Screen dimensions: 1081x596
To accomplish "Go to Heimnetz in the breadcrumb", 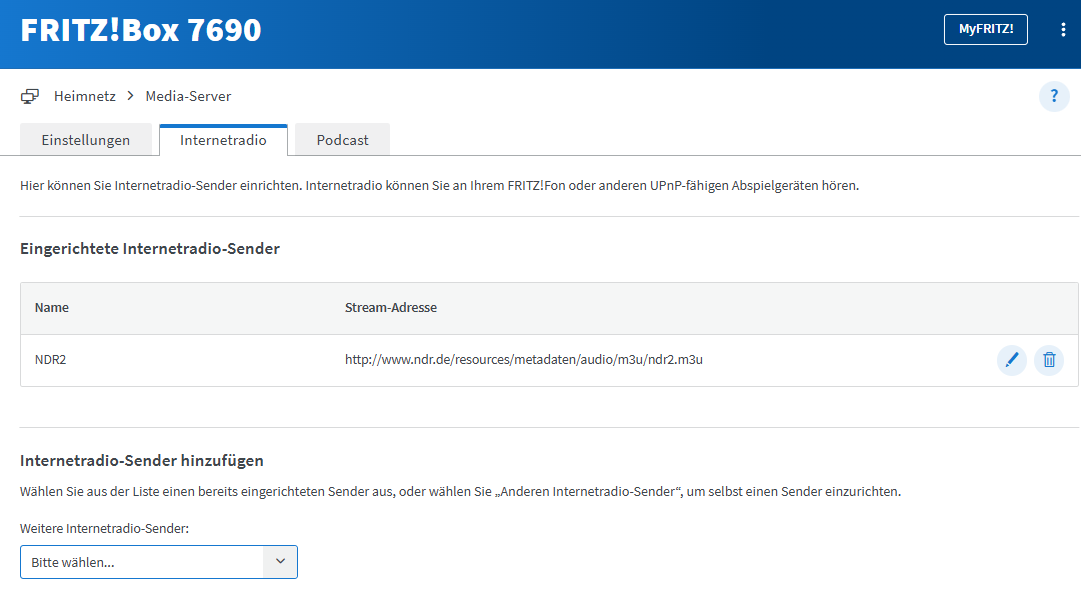I will click(x=84, y=97).
